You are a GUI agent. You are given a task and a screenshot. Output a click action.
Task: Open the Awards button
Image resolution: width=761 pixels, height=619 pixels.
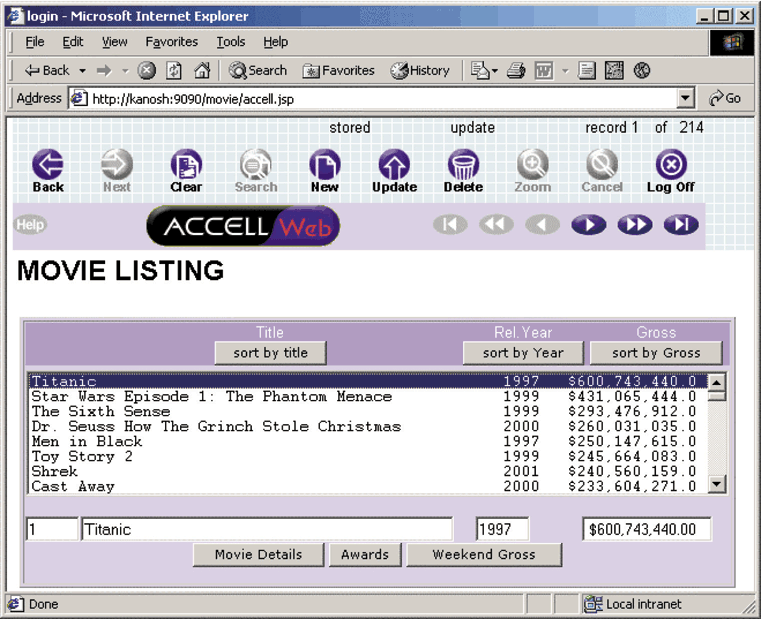point(365,554)
